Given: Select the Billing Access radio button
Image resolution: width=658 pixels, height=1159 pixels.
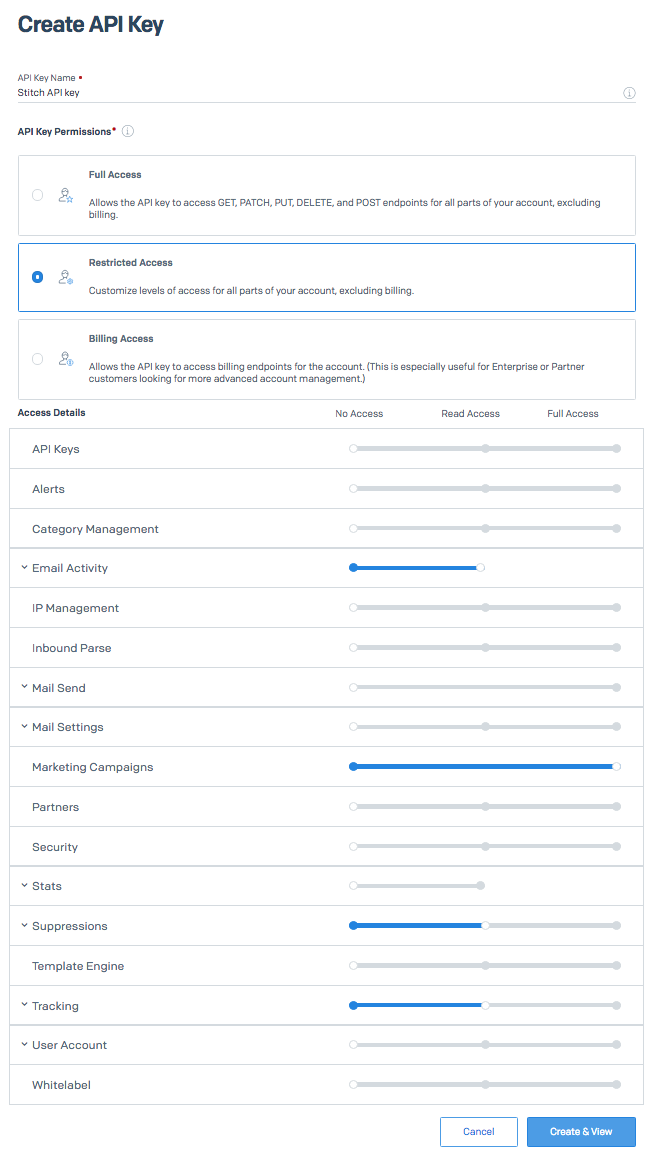Looking at the screenshot, I should pyautogui.click(x=38, y=359).
